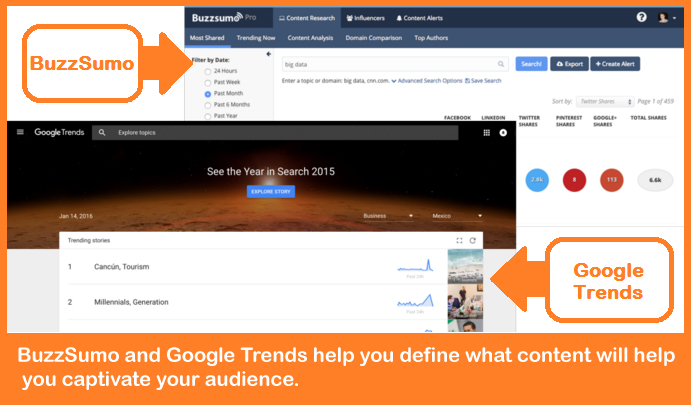The image size is (691, 405).
Task: Open the Google apps grid icon
Action: pos(487,133)
